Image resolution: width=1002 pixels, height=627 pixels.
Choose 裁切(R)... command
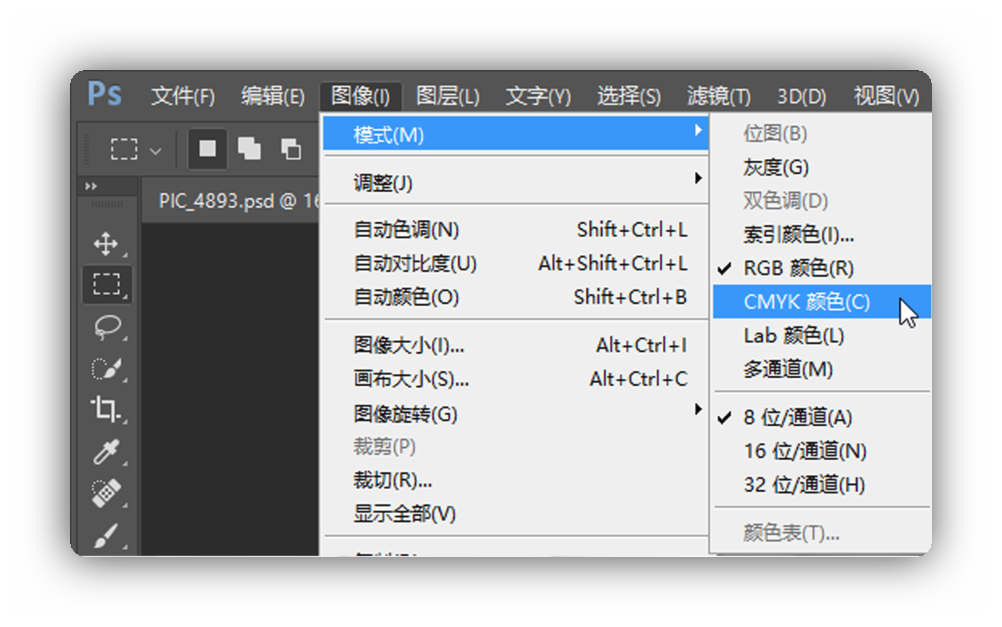coord(516,480)
